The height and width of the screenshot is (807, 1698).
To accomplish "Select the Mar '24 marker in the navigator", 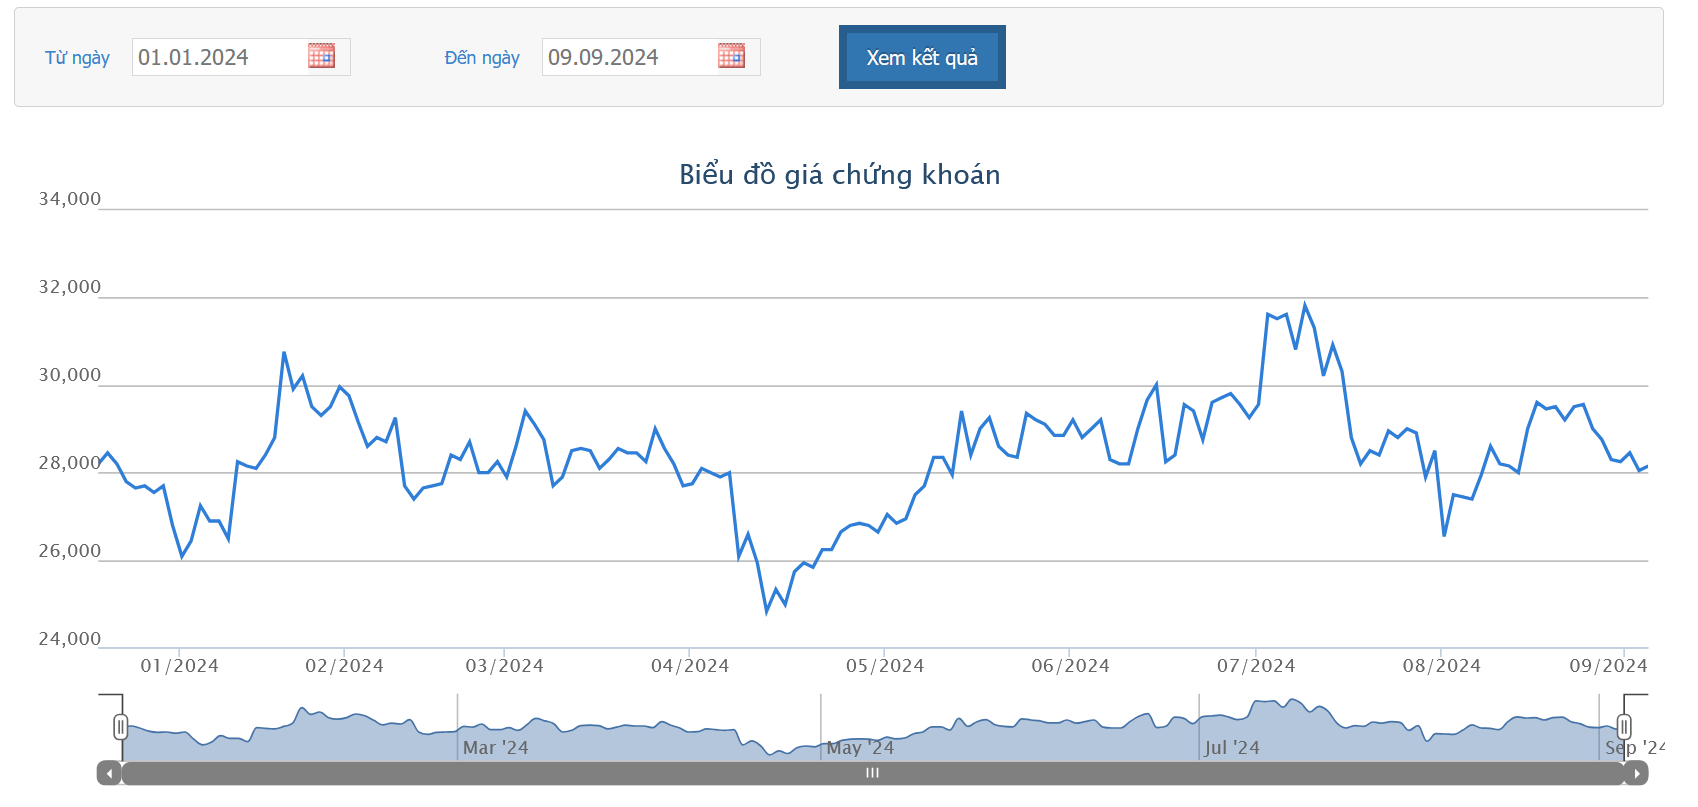I will (x=495, y=748).
